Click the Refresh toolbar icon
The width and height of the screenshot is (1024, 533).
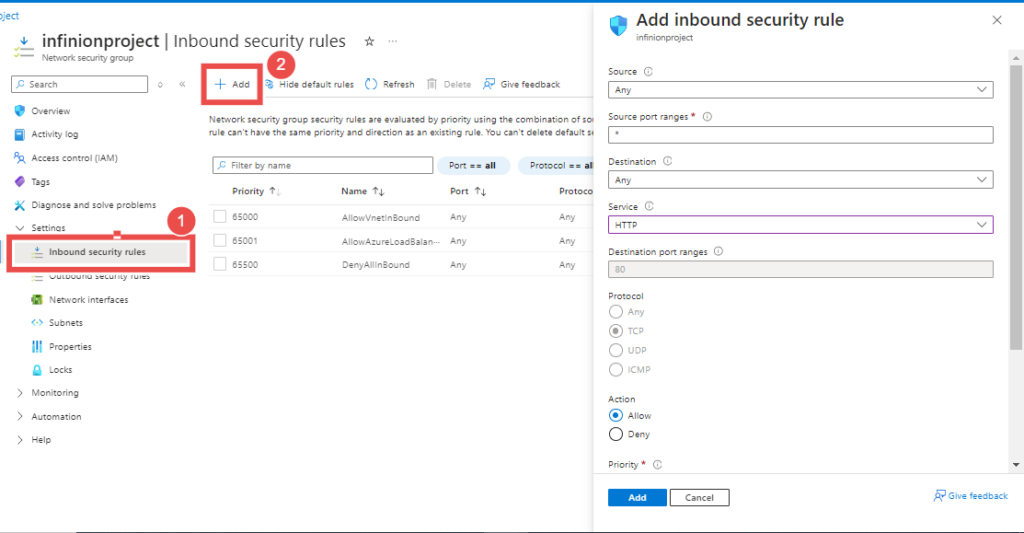click(x=371, y=84)
